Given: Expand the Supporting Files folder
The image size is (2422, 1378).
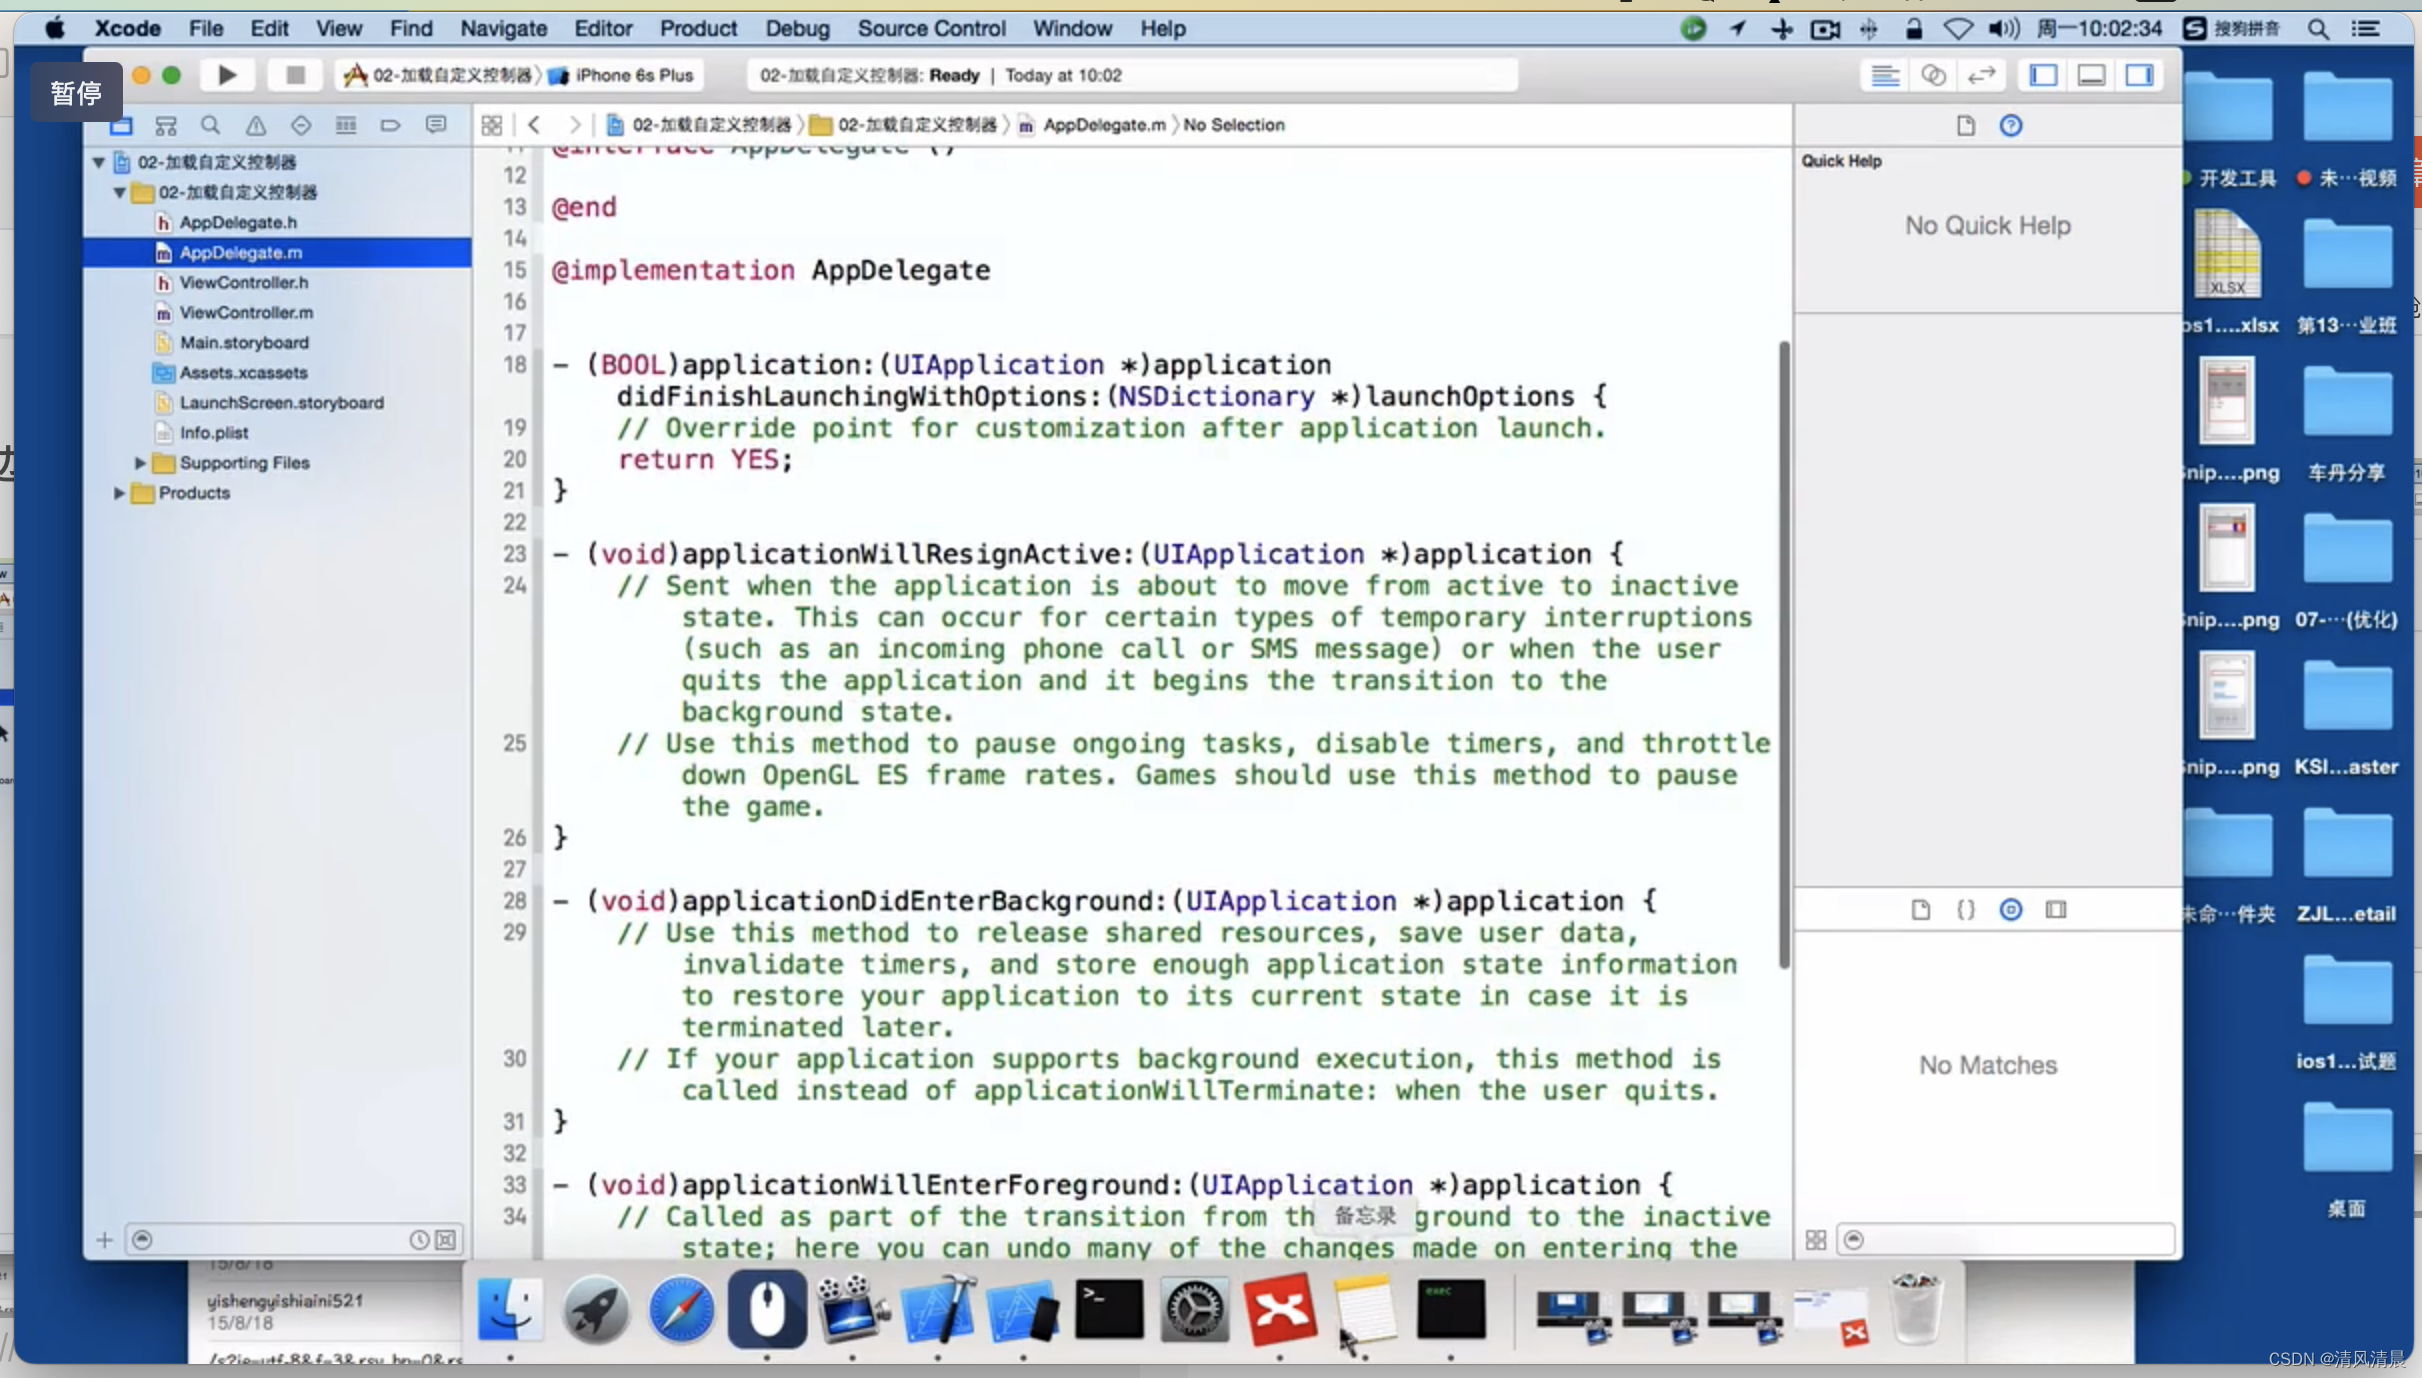Looking at the screenshot, I should click(x=140, y=463).
